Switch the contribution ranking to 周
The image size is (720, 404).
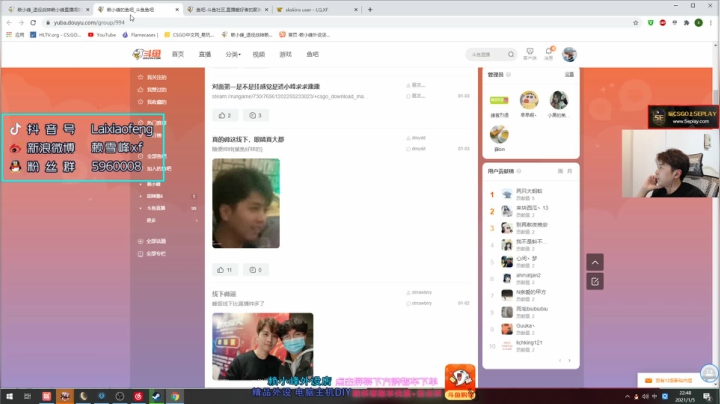tap(560, 171)
